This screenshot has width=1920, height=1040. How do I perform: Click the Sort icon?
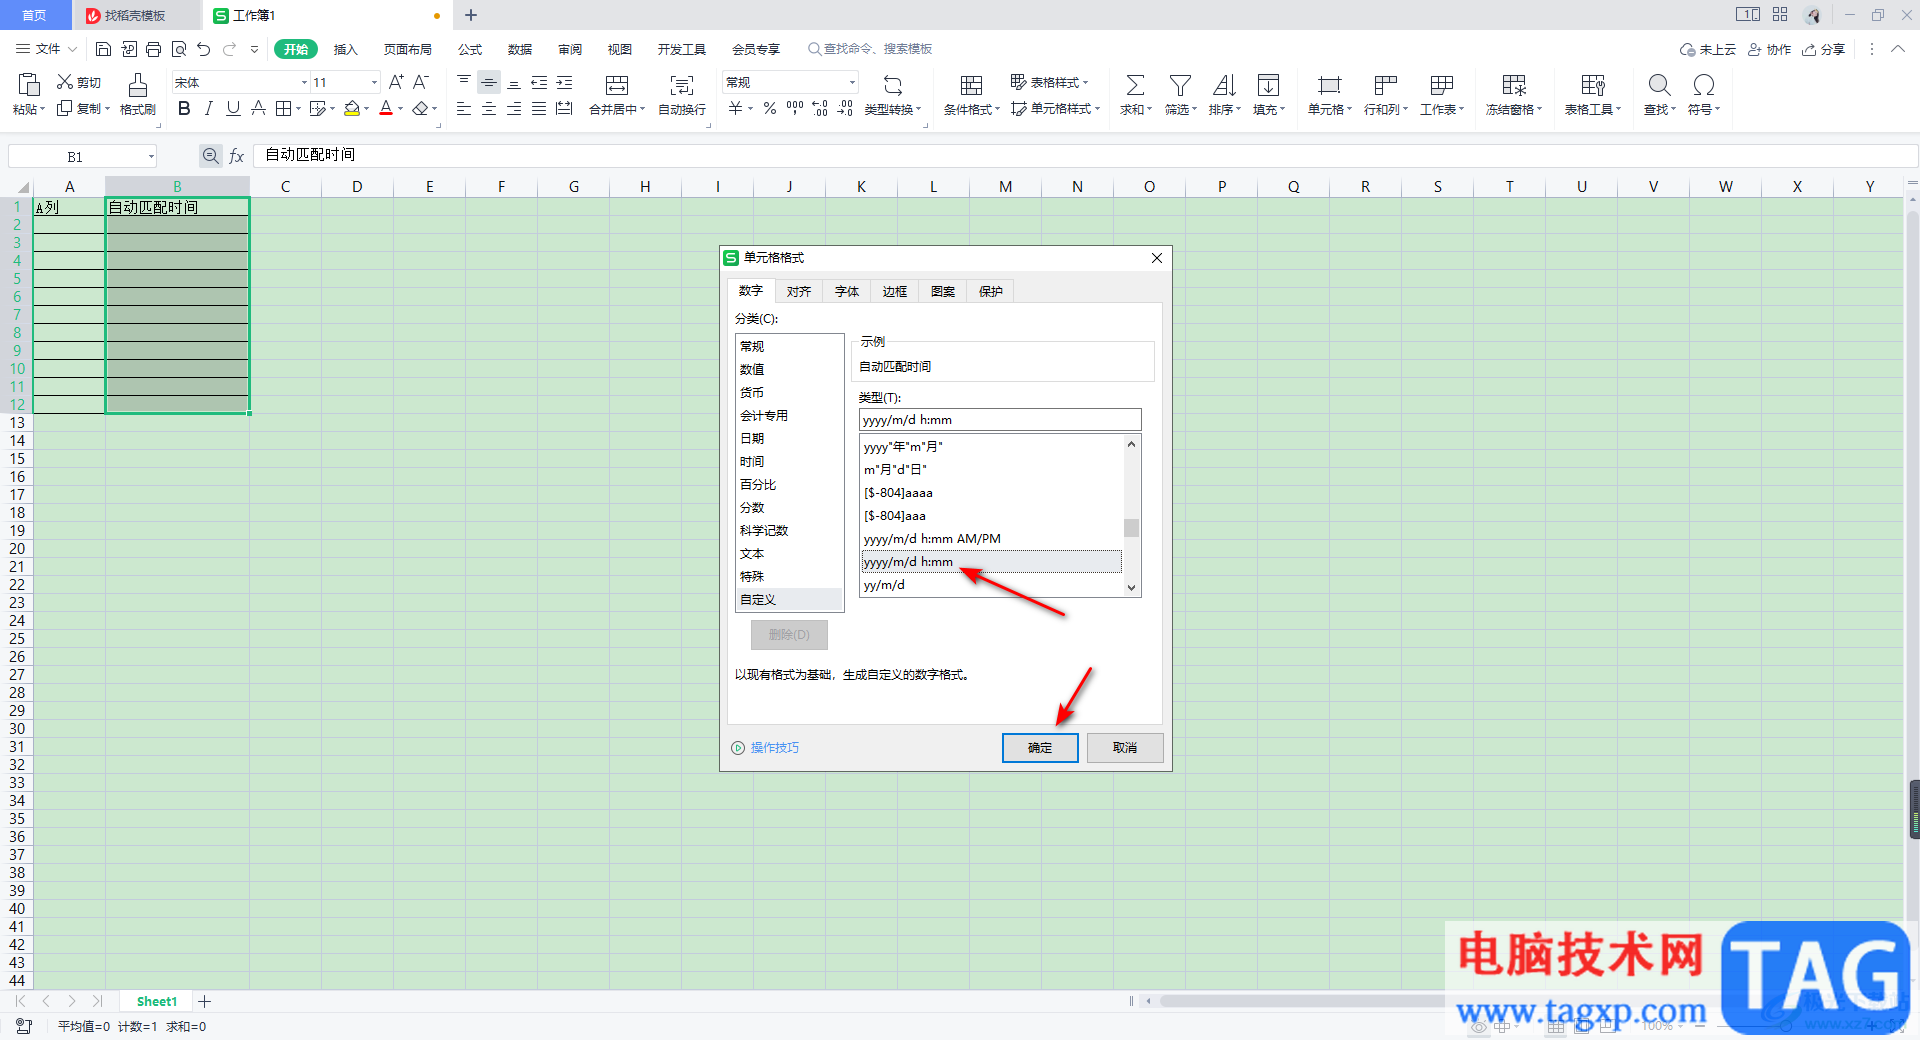coord(1224,85)
